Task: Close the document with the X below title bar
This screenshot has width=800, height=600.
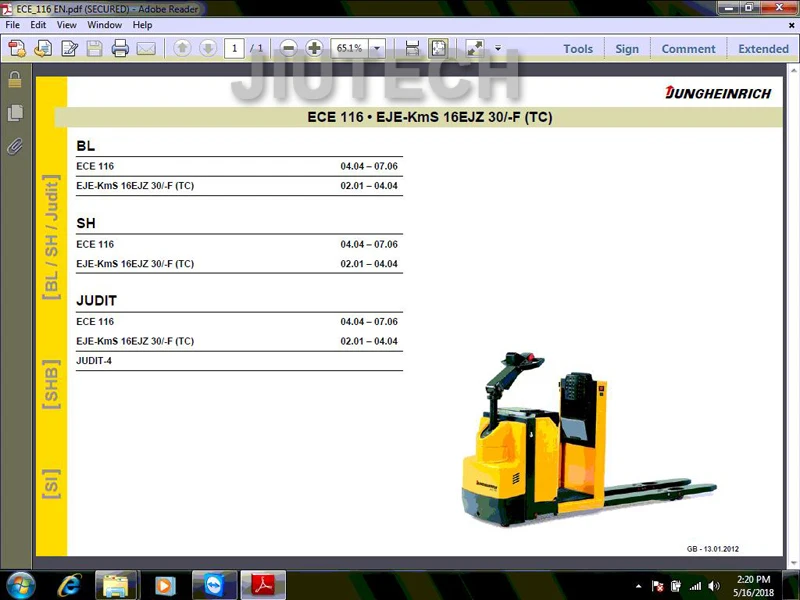Action: click(x=792, y=24)
